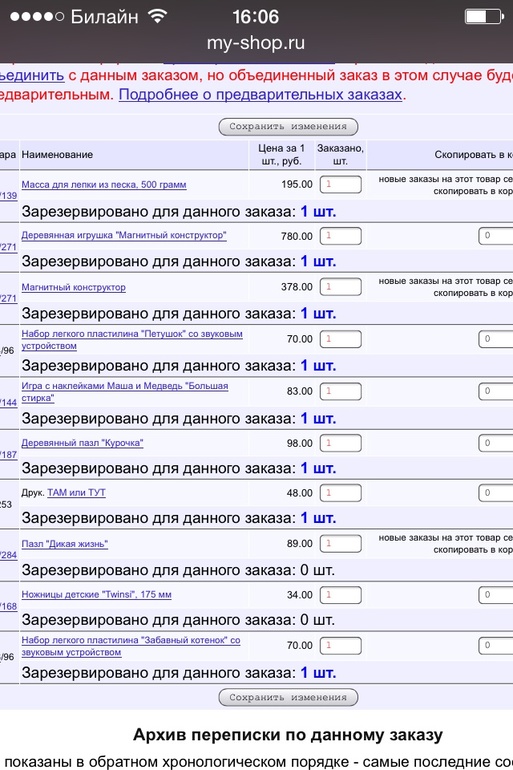The height and width of the screenshot is (770, 513).
Task: Click the 'Заказано, шт.' column header
Action: coord(340,155)
